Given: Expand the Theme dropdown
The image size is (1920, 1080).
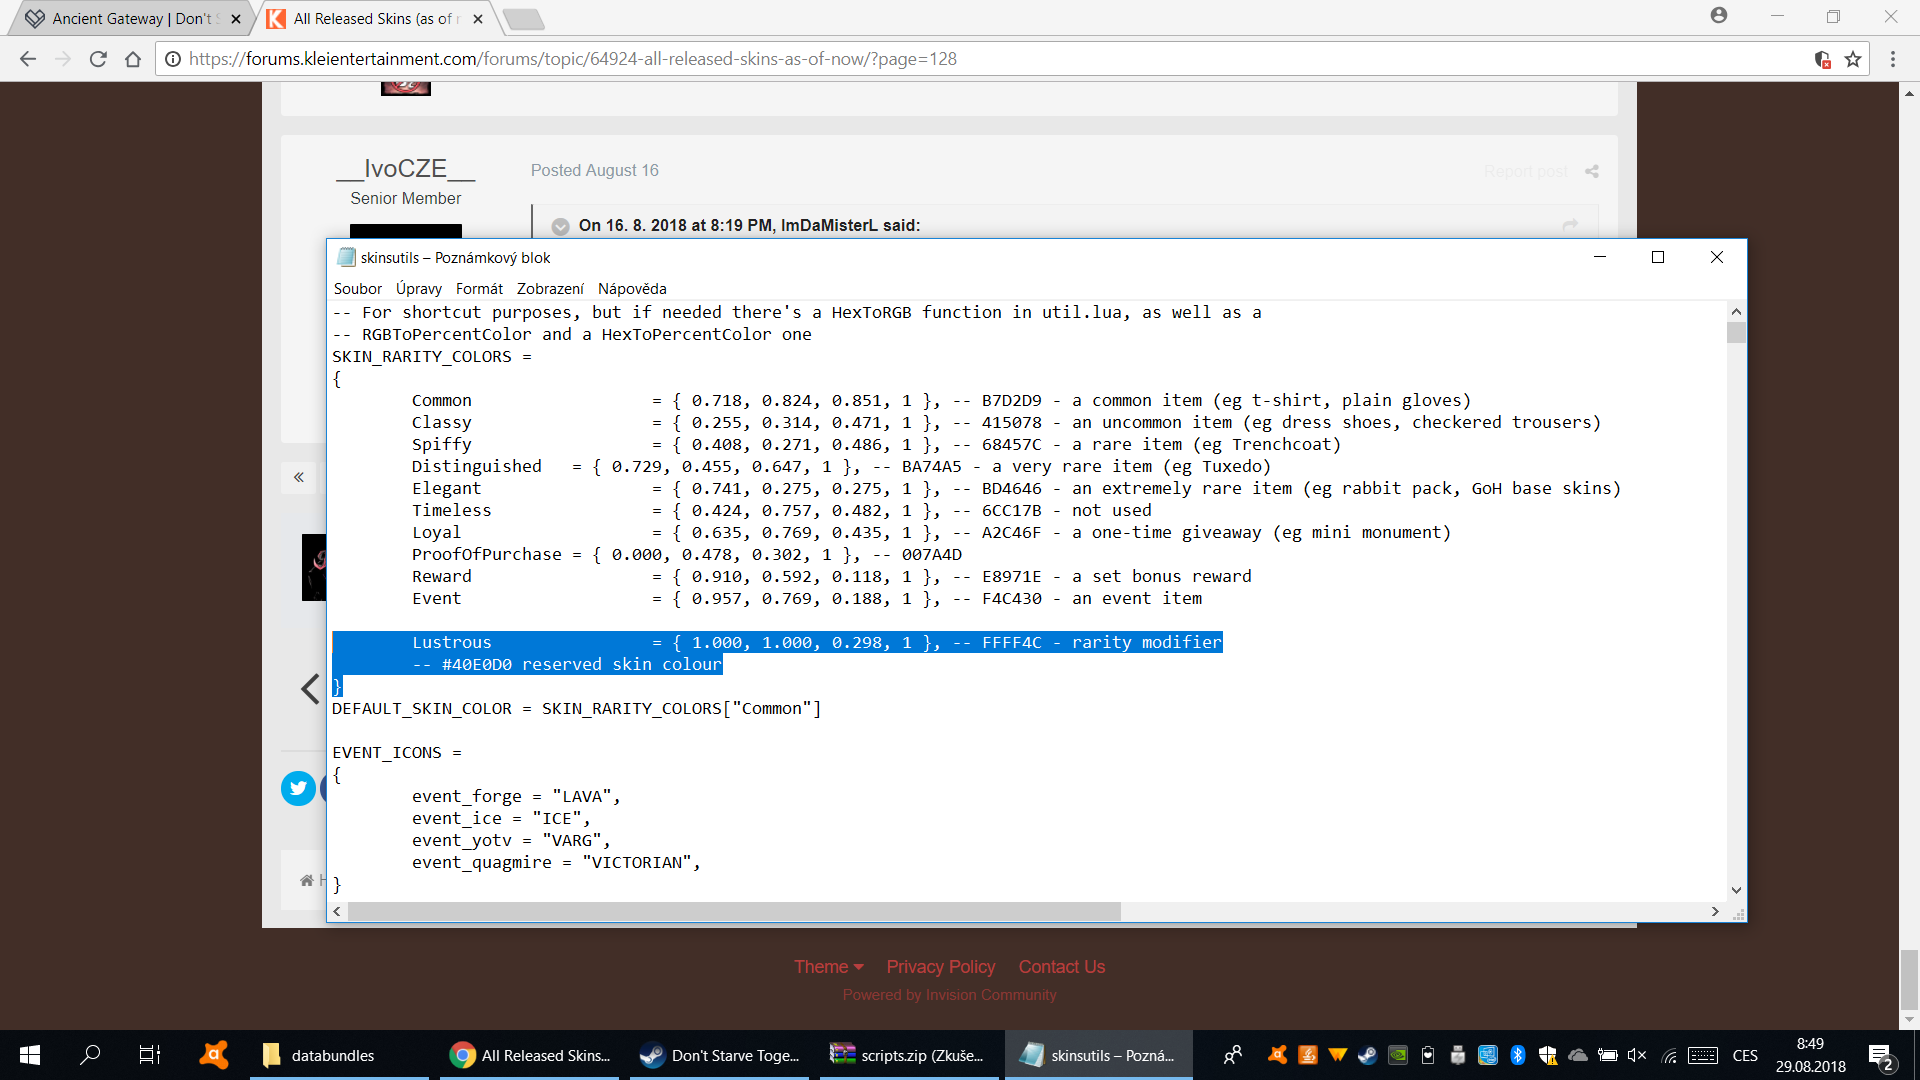Looking at the screenshot, I should (x=828, y=967).
